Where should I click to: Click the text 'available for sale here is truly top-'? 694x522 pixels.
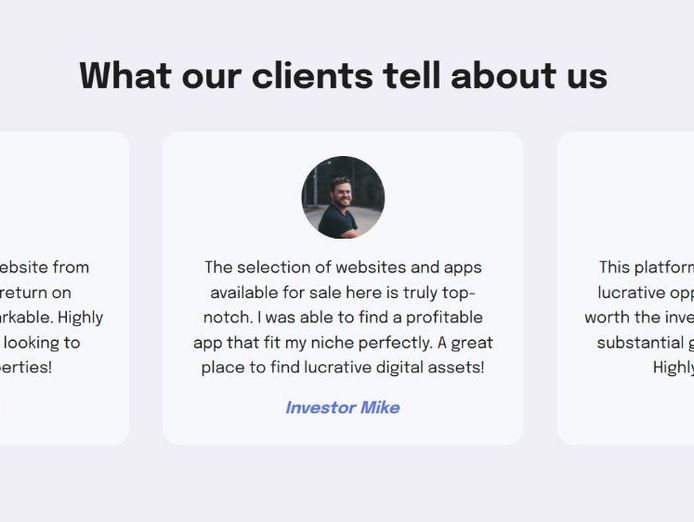pos(343,293)
